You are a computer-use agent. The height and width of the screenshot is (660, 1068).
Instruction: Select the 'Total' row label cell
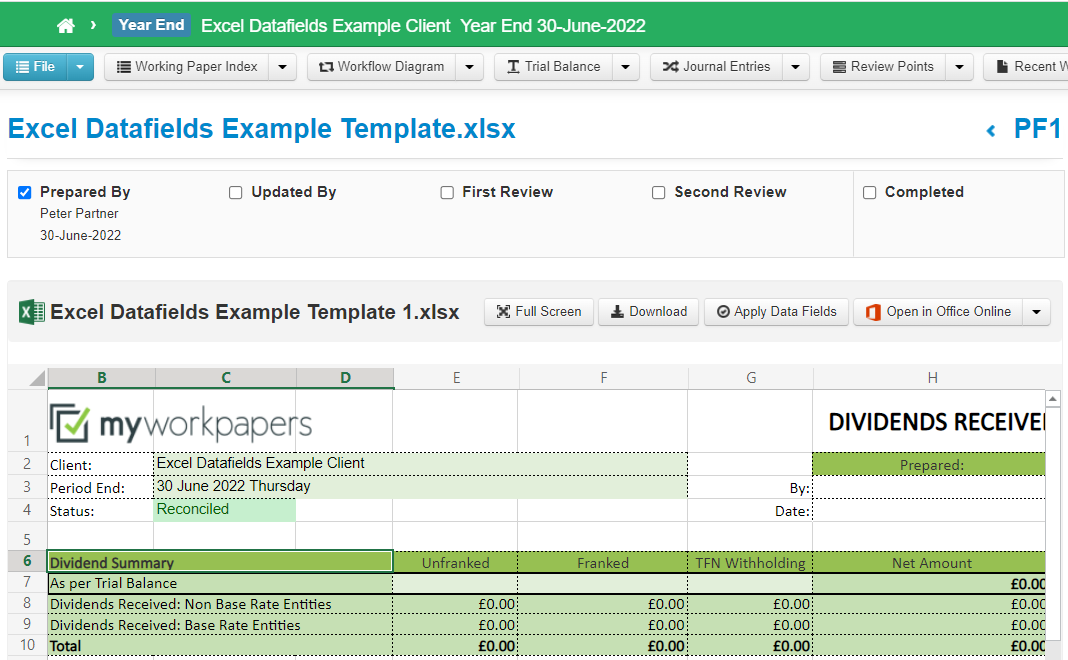[220, 646]
